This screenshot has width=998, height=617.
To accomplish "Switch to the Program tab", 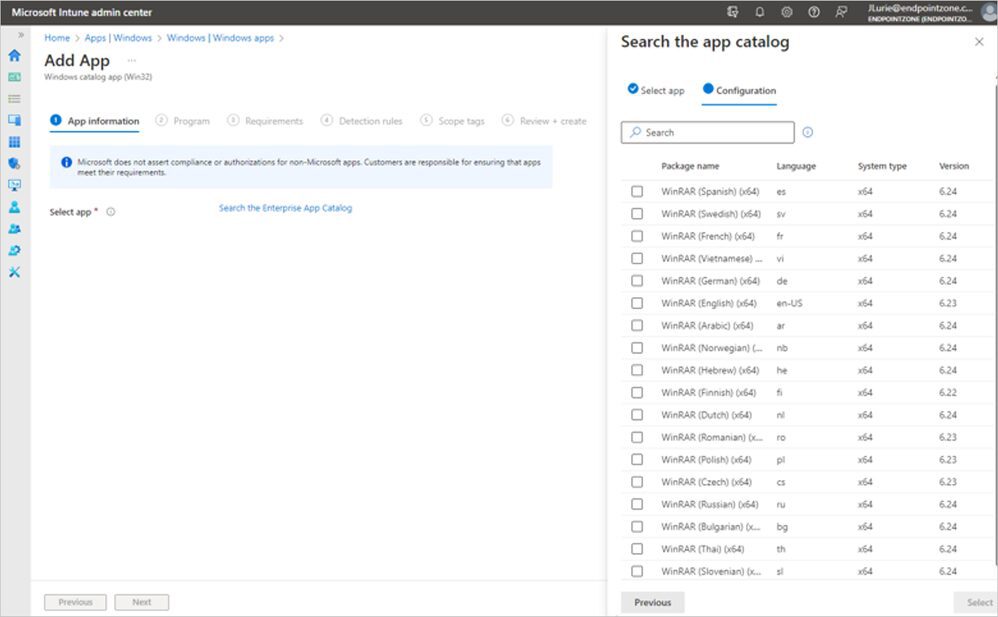I will pyautogui.click(x=190, y=119).
